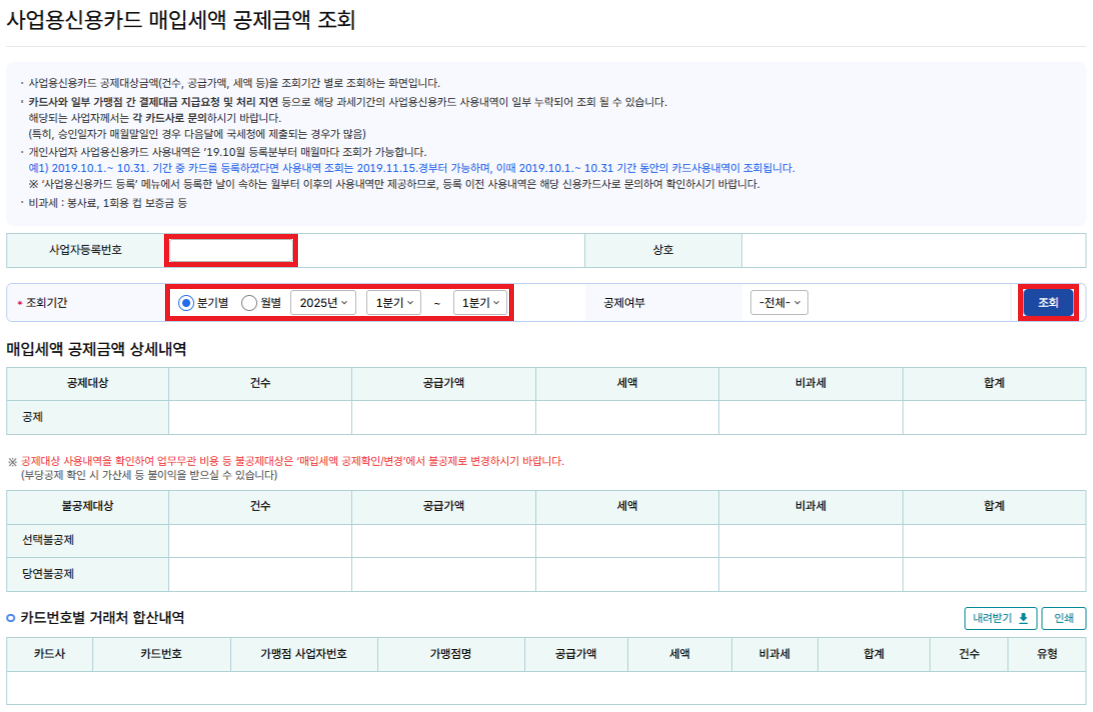Click the 카드번호 column header
This screenshot has width=1093, height=712.
[162, 654]
